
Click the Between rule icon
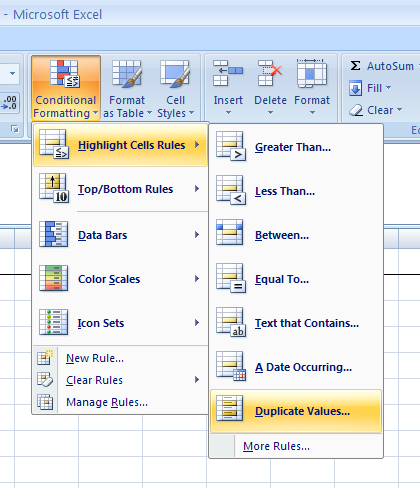[230, 232]
